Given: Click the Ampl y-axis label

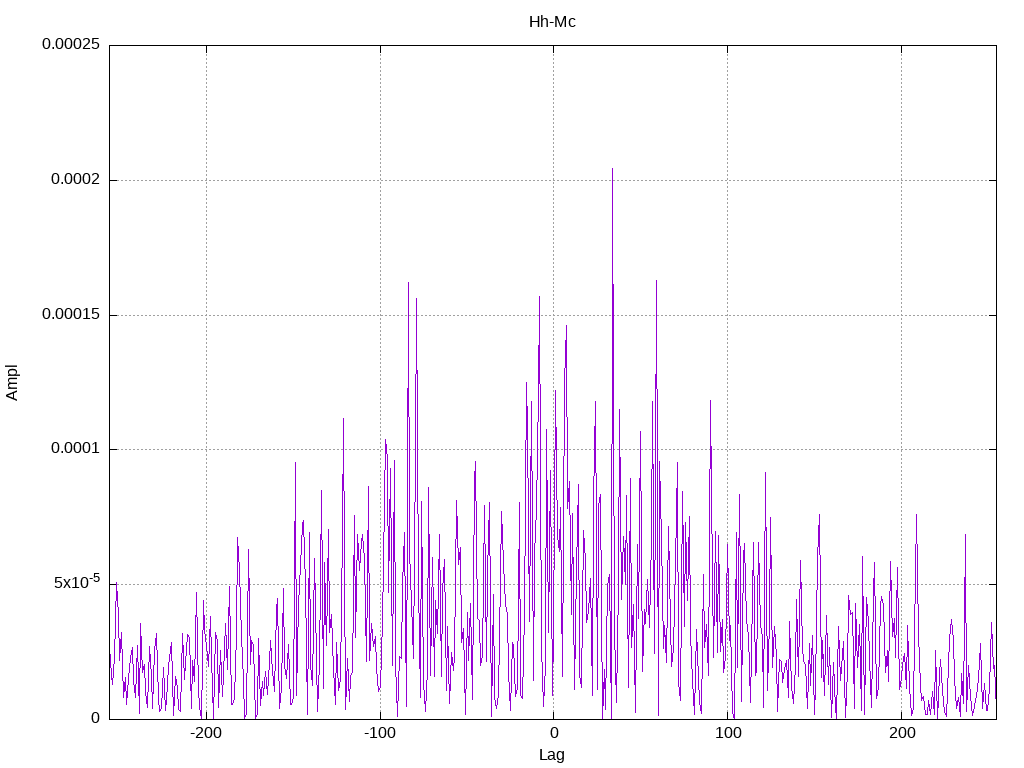Looking at the screenshot, I should click(12, 383).
